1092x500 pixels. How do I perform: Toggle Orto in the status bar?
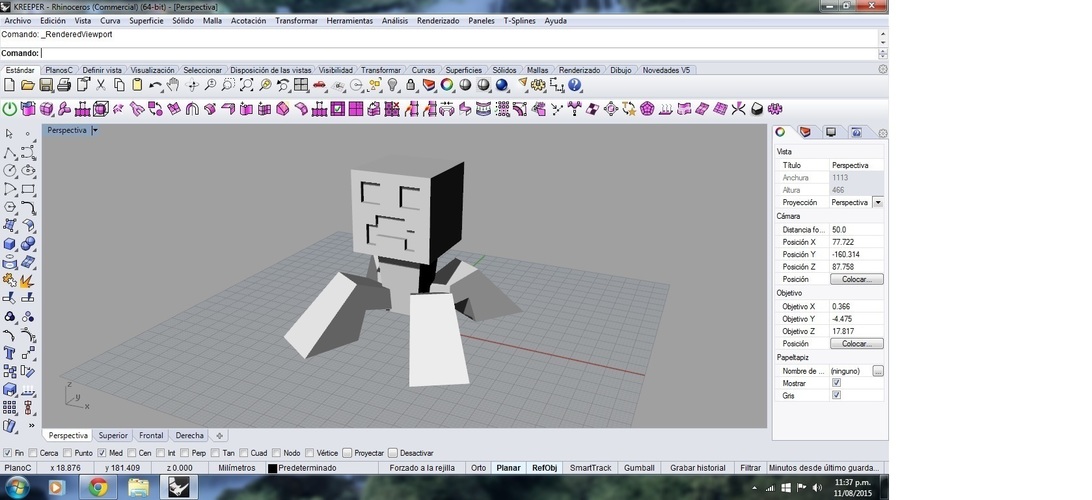point(478,468)
